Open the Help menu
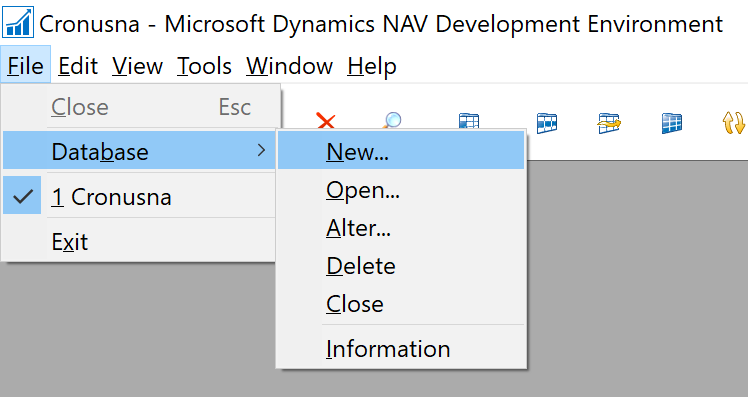748x397 pixels. (x=372, y=66)
